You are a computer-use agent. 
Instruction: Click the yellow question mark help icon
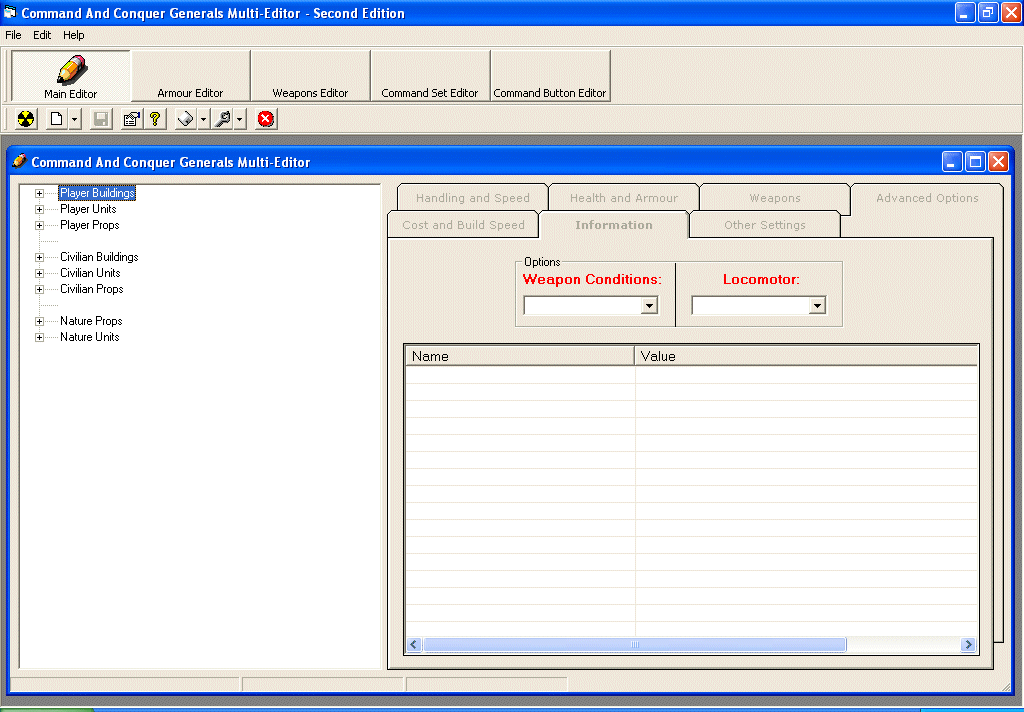click(x=155, y=119)
